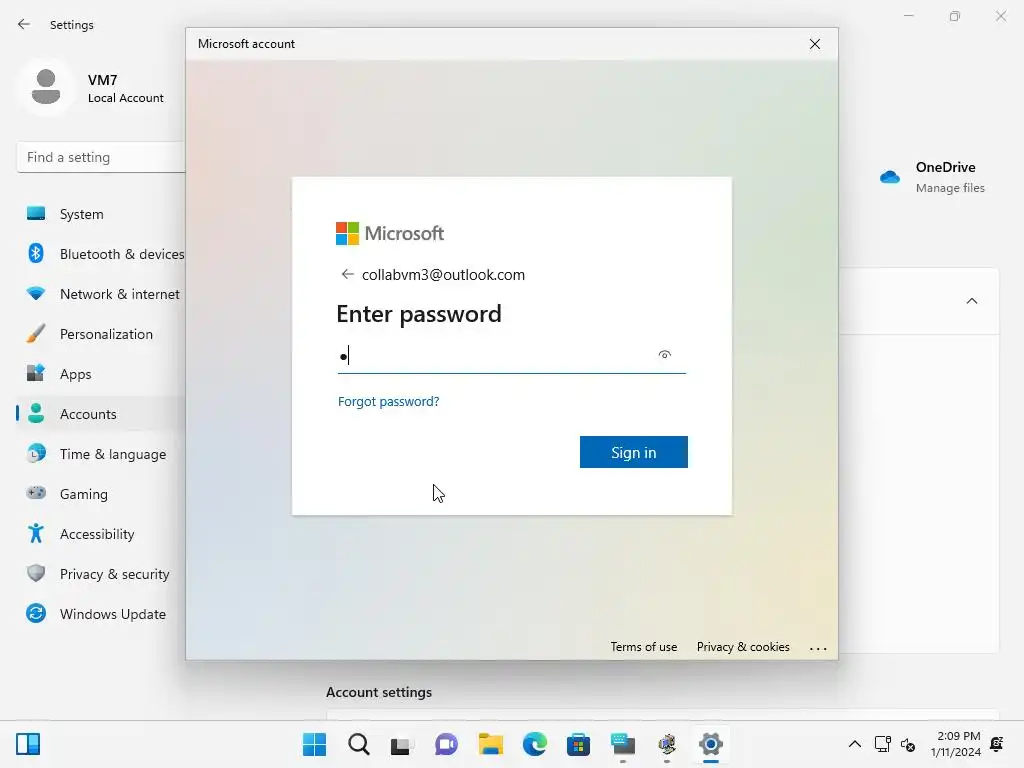
Task: Open Network & internet category
Action: [x=101, y=294]
